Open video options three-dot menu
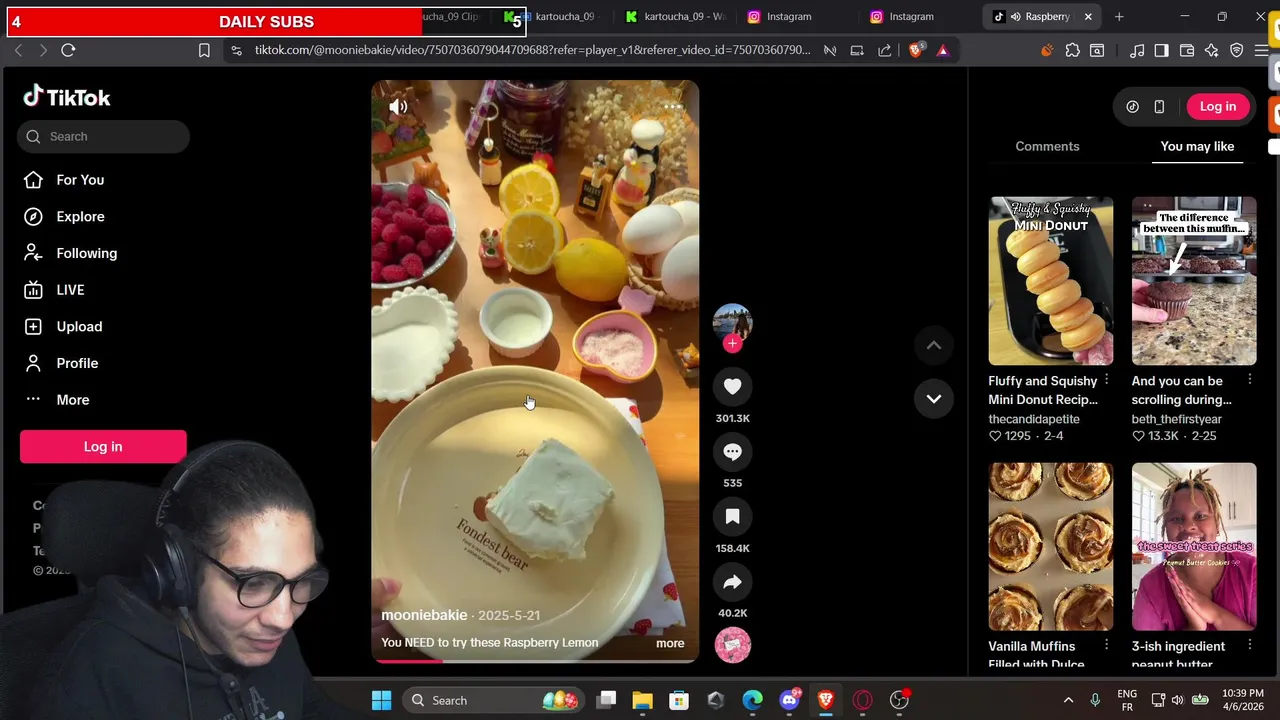The image size is (1280, 720). coord(672,106)
